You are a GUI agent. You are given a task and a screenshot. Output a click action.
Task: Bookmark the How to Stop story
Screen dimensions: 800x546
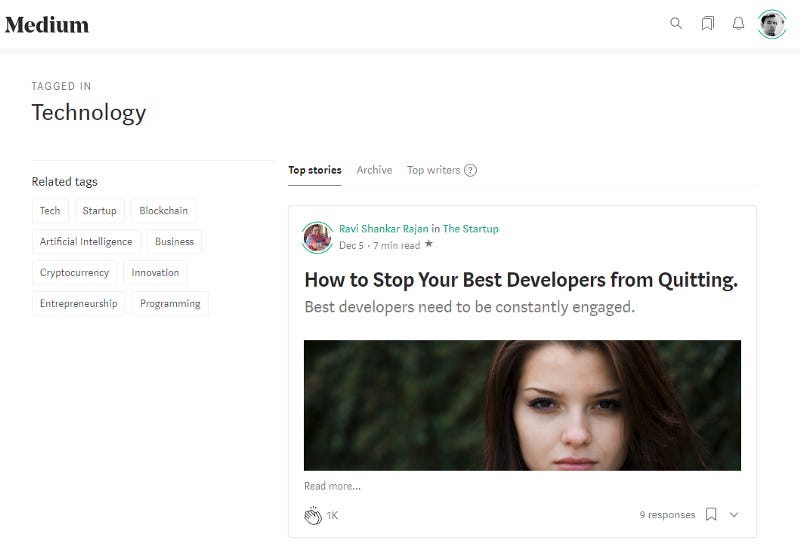point(711,514)
